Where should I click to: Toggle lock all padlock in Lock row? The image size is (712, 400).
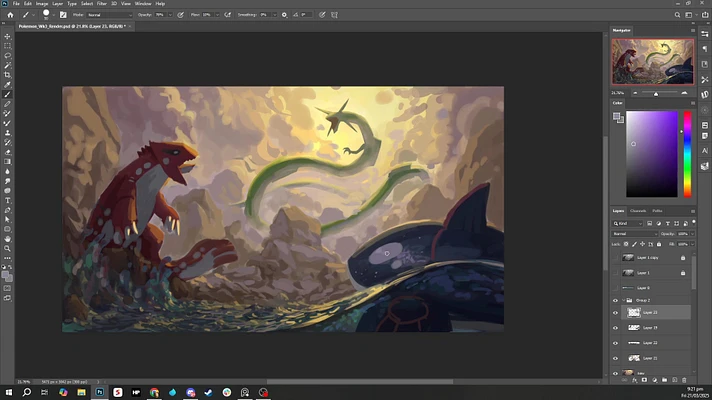point(659,244)
